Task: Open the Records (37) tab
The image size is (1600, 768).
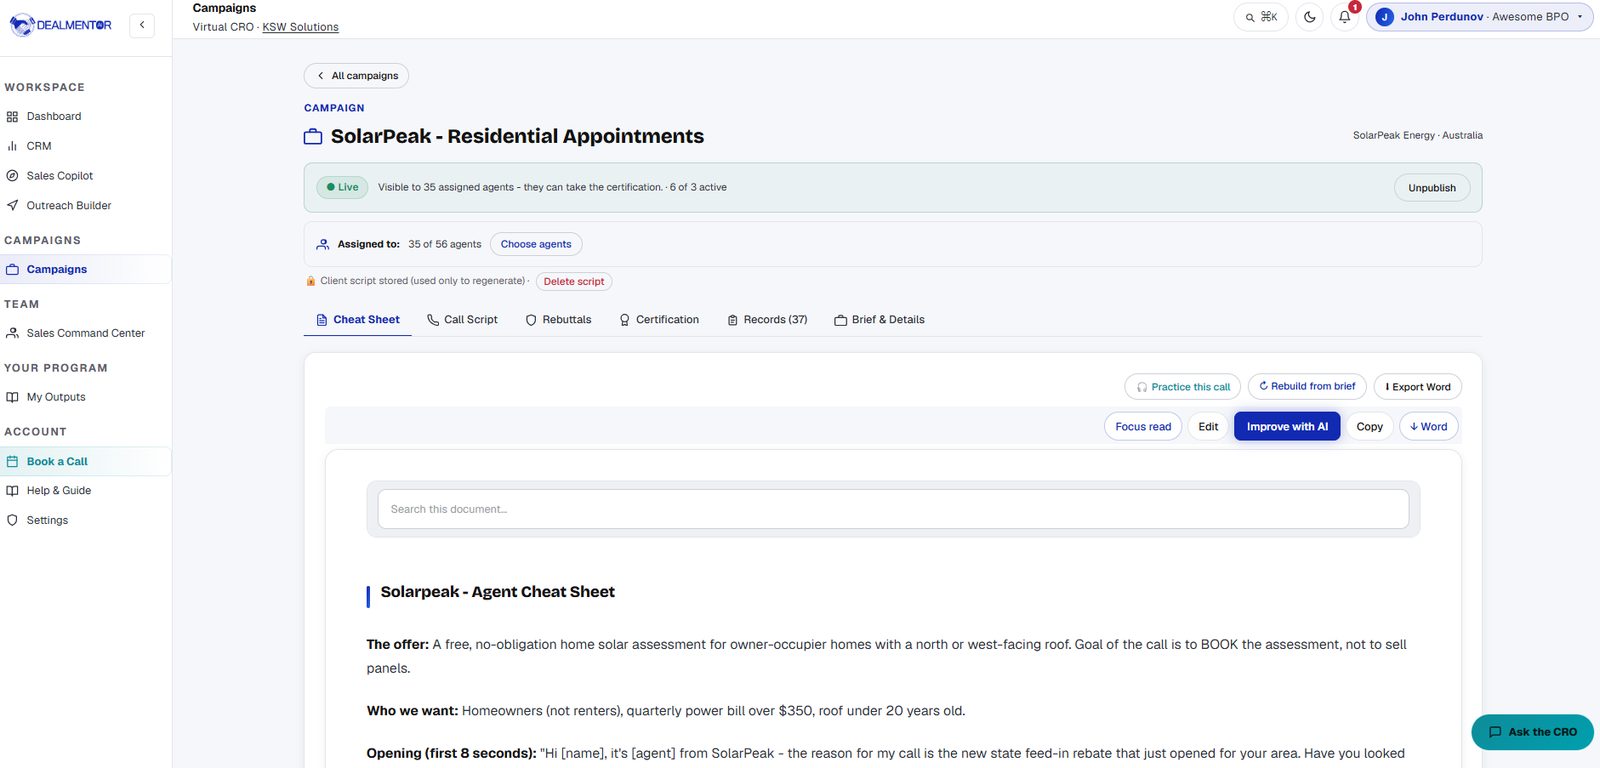Action: 767,320
